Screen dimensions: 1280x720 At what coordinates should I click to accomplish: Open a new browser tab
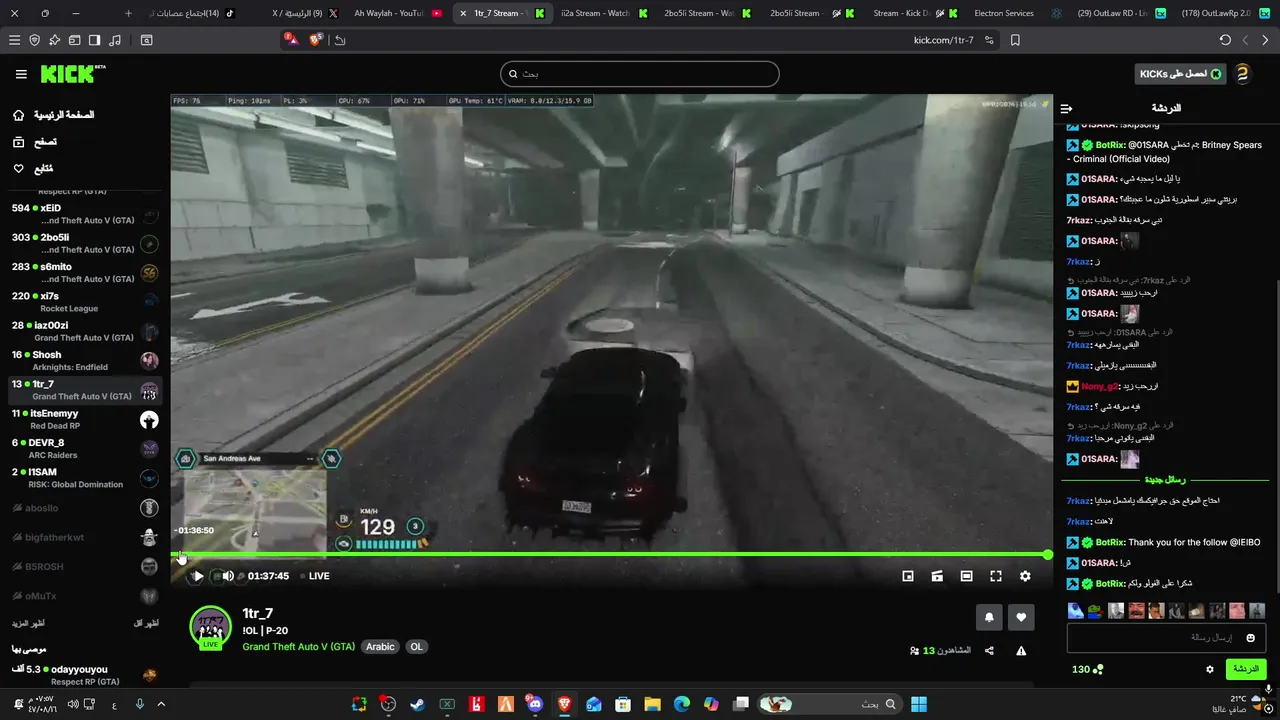pos(128,13)
